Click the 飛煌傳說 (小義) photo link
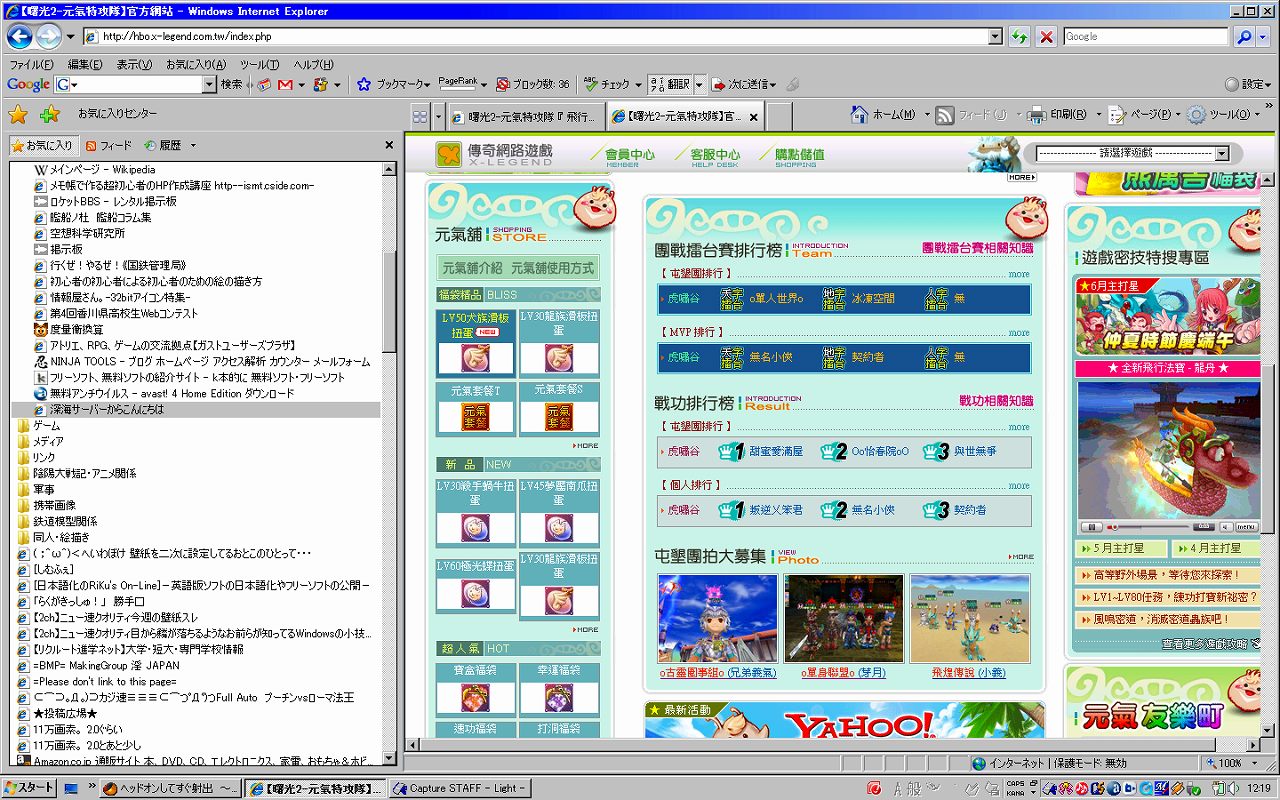The image size is (1280, 800). 968,673
